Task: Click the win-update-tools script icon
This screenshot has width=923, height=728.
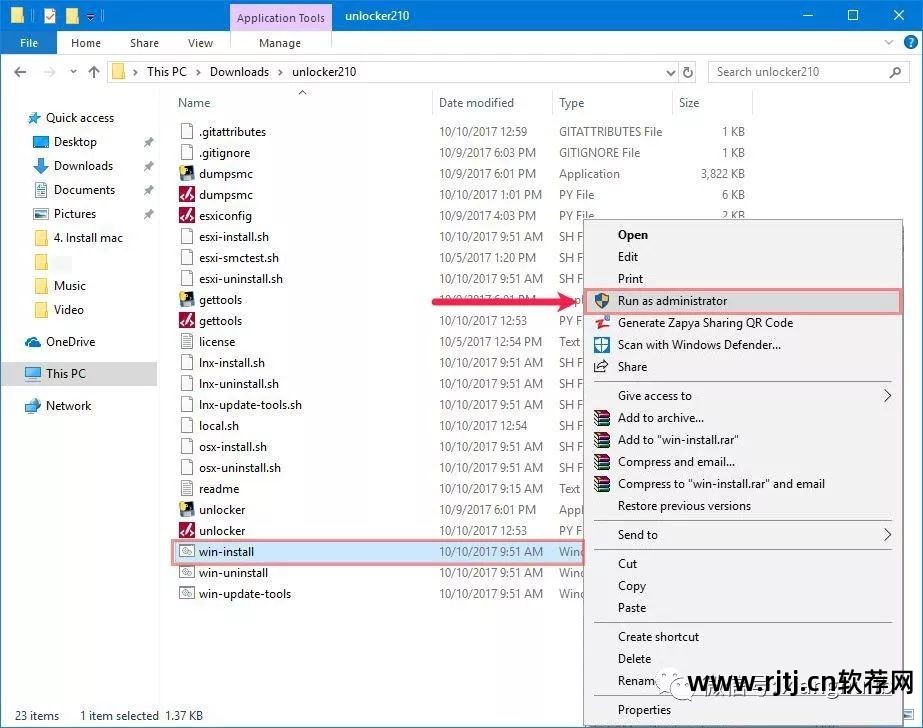Action: tap(187, 593)
